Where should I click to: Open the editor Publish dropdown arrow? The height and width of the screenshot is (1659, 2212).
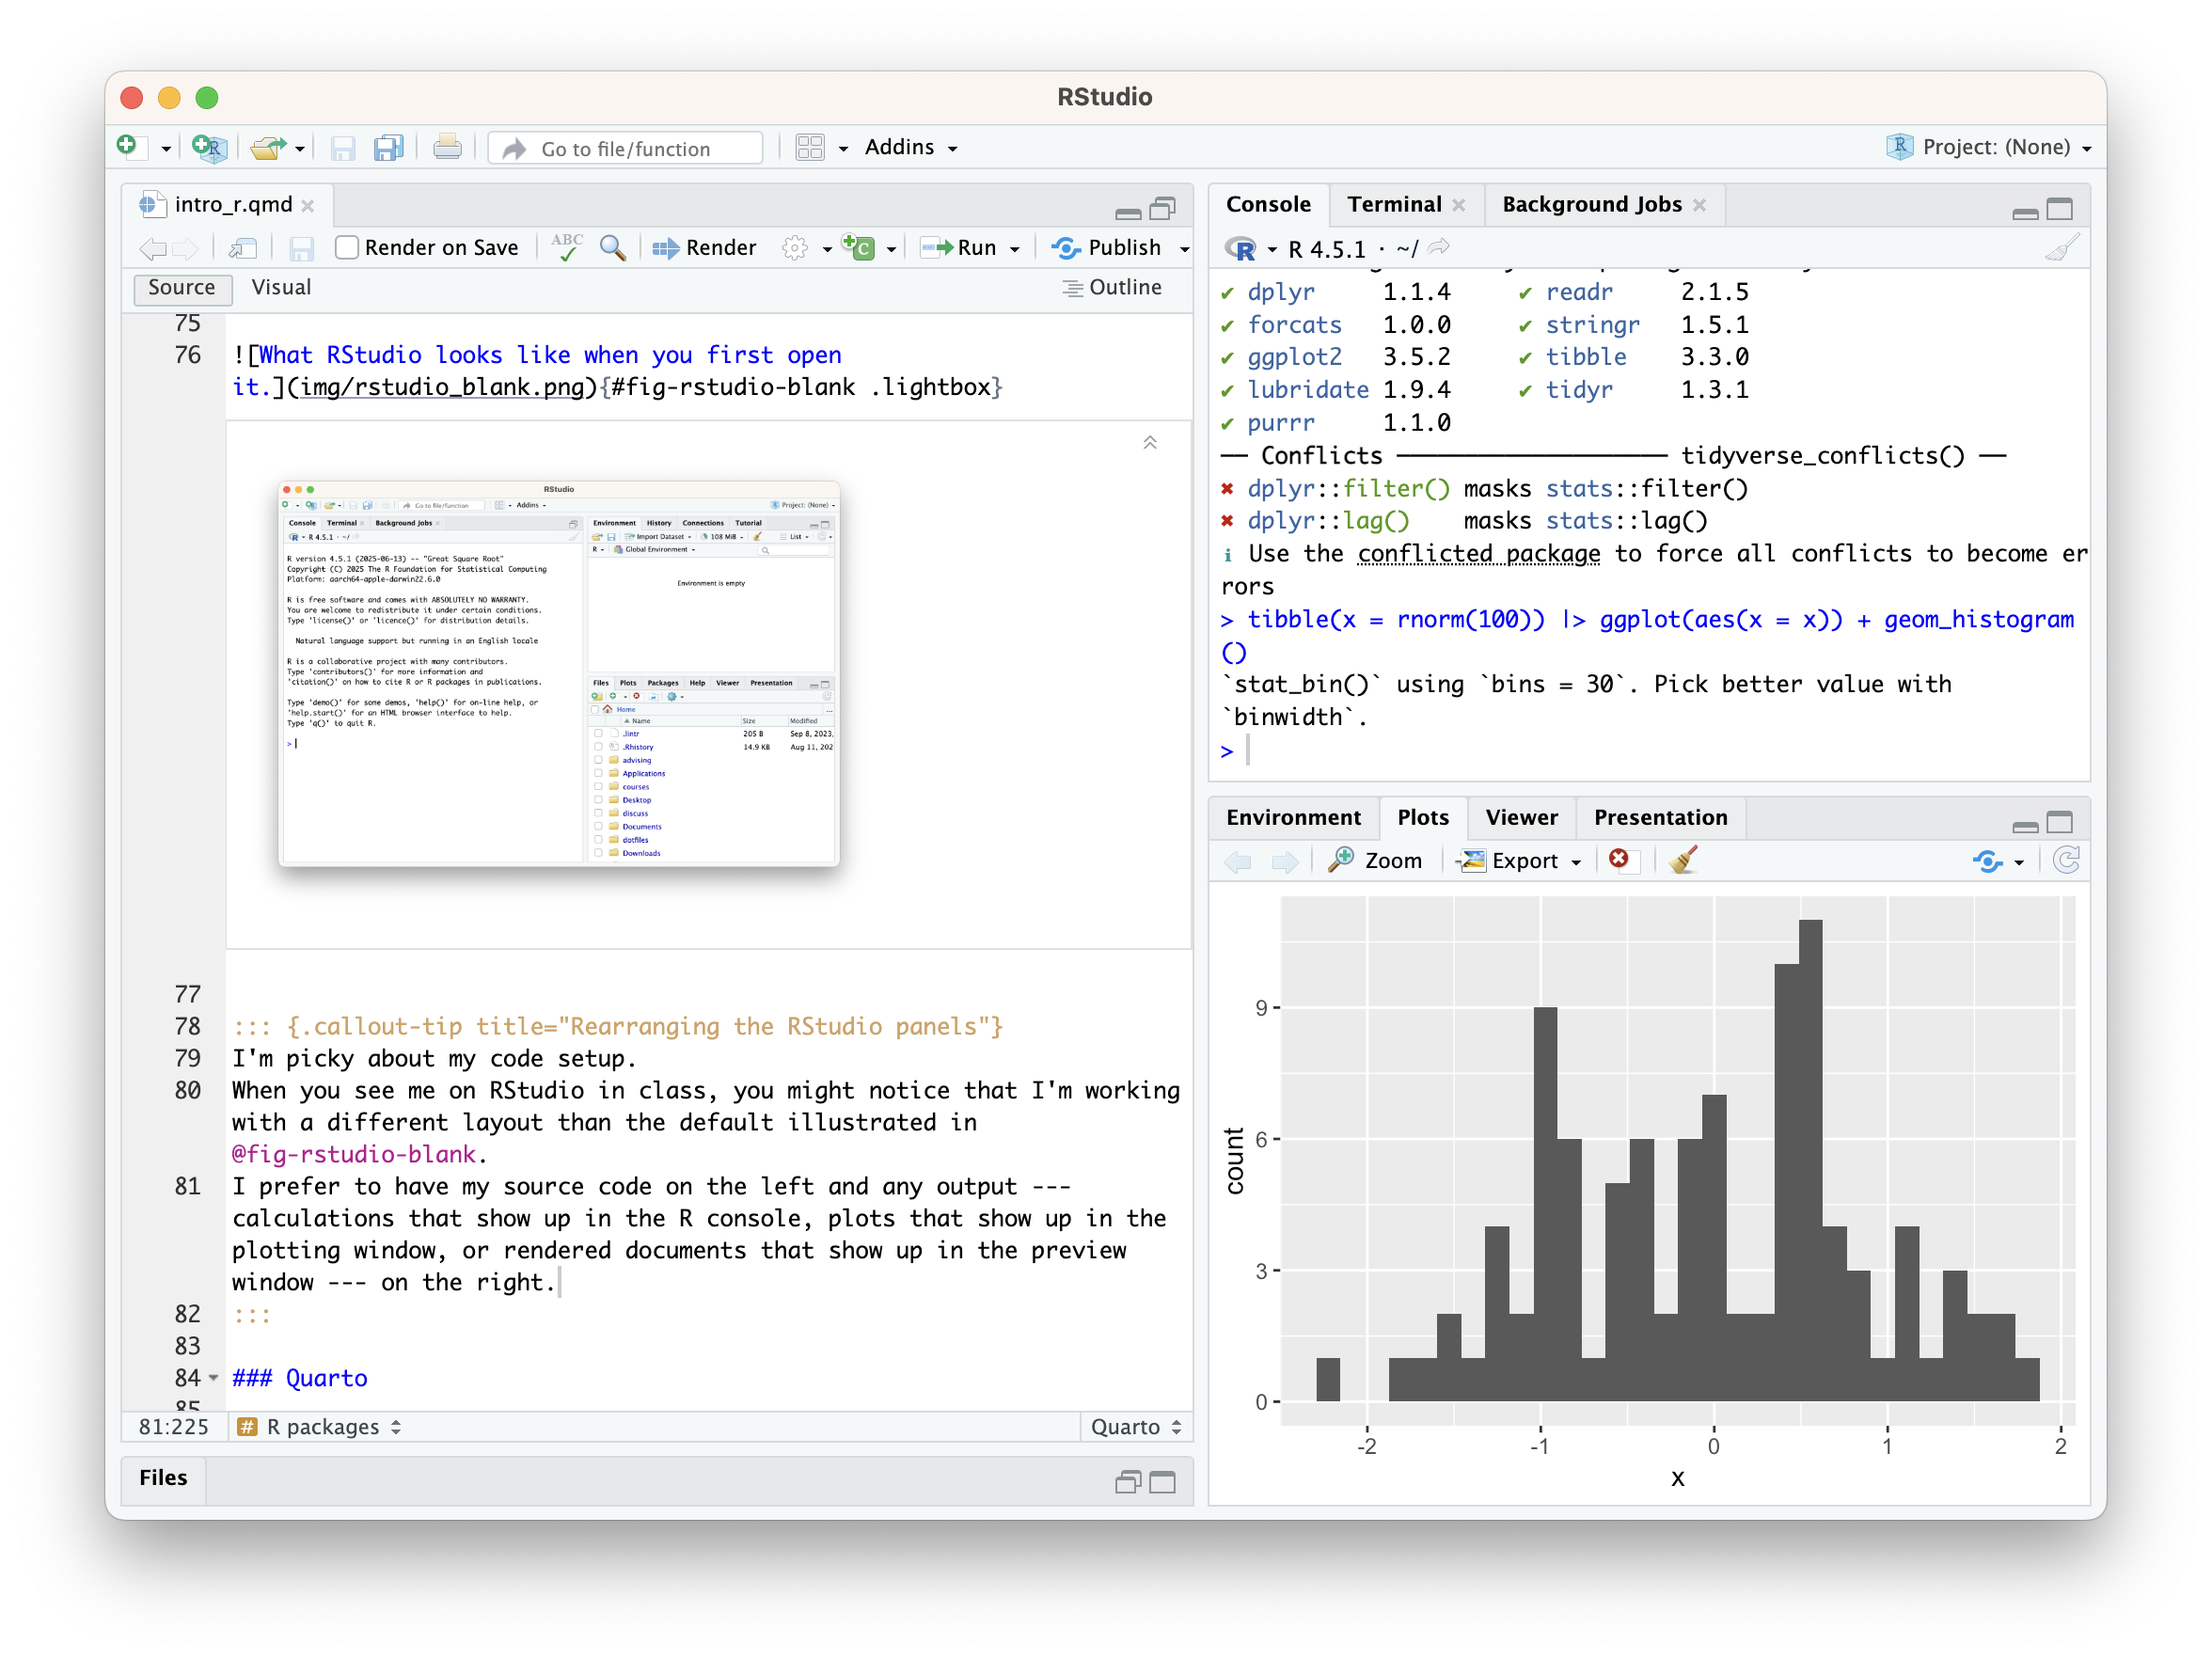[1185, 249]
